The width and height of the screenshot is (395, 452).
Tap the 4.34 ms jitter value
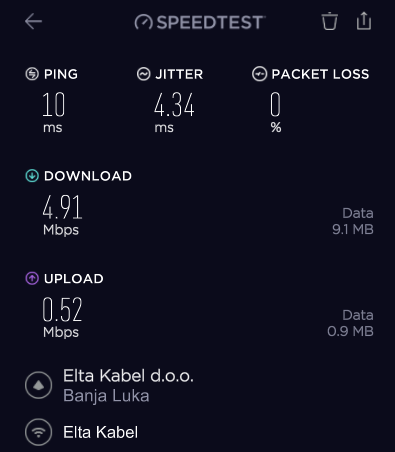pyautogui.click(x=174, y=112)
